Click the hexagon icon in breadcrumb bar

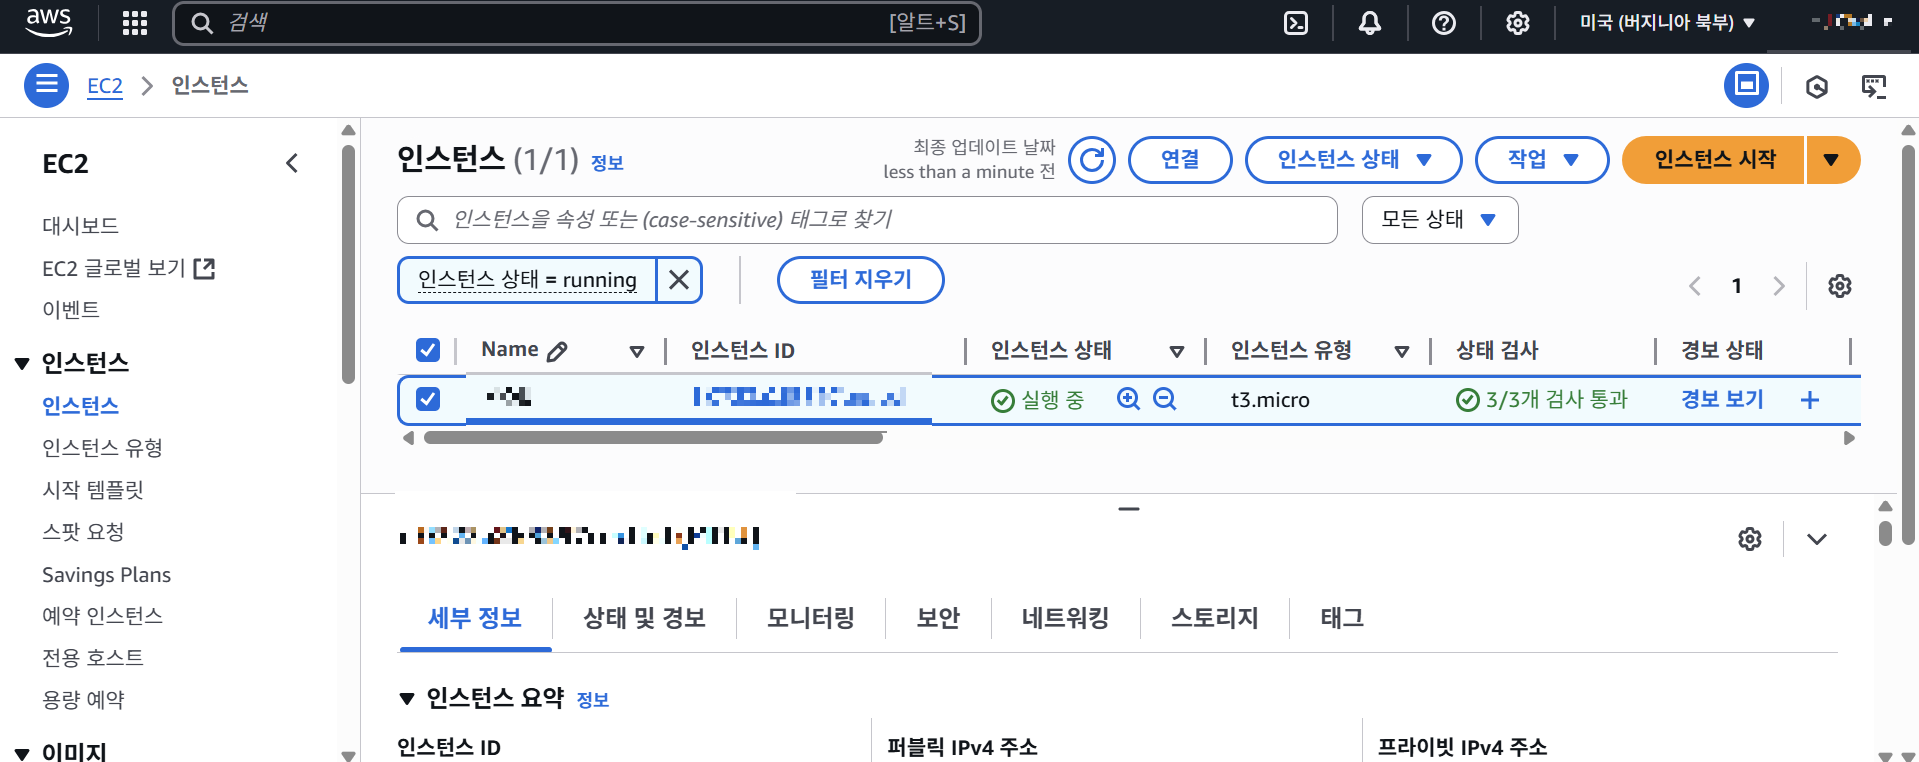pos(1817,87)
